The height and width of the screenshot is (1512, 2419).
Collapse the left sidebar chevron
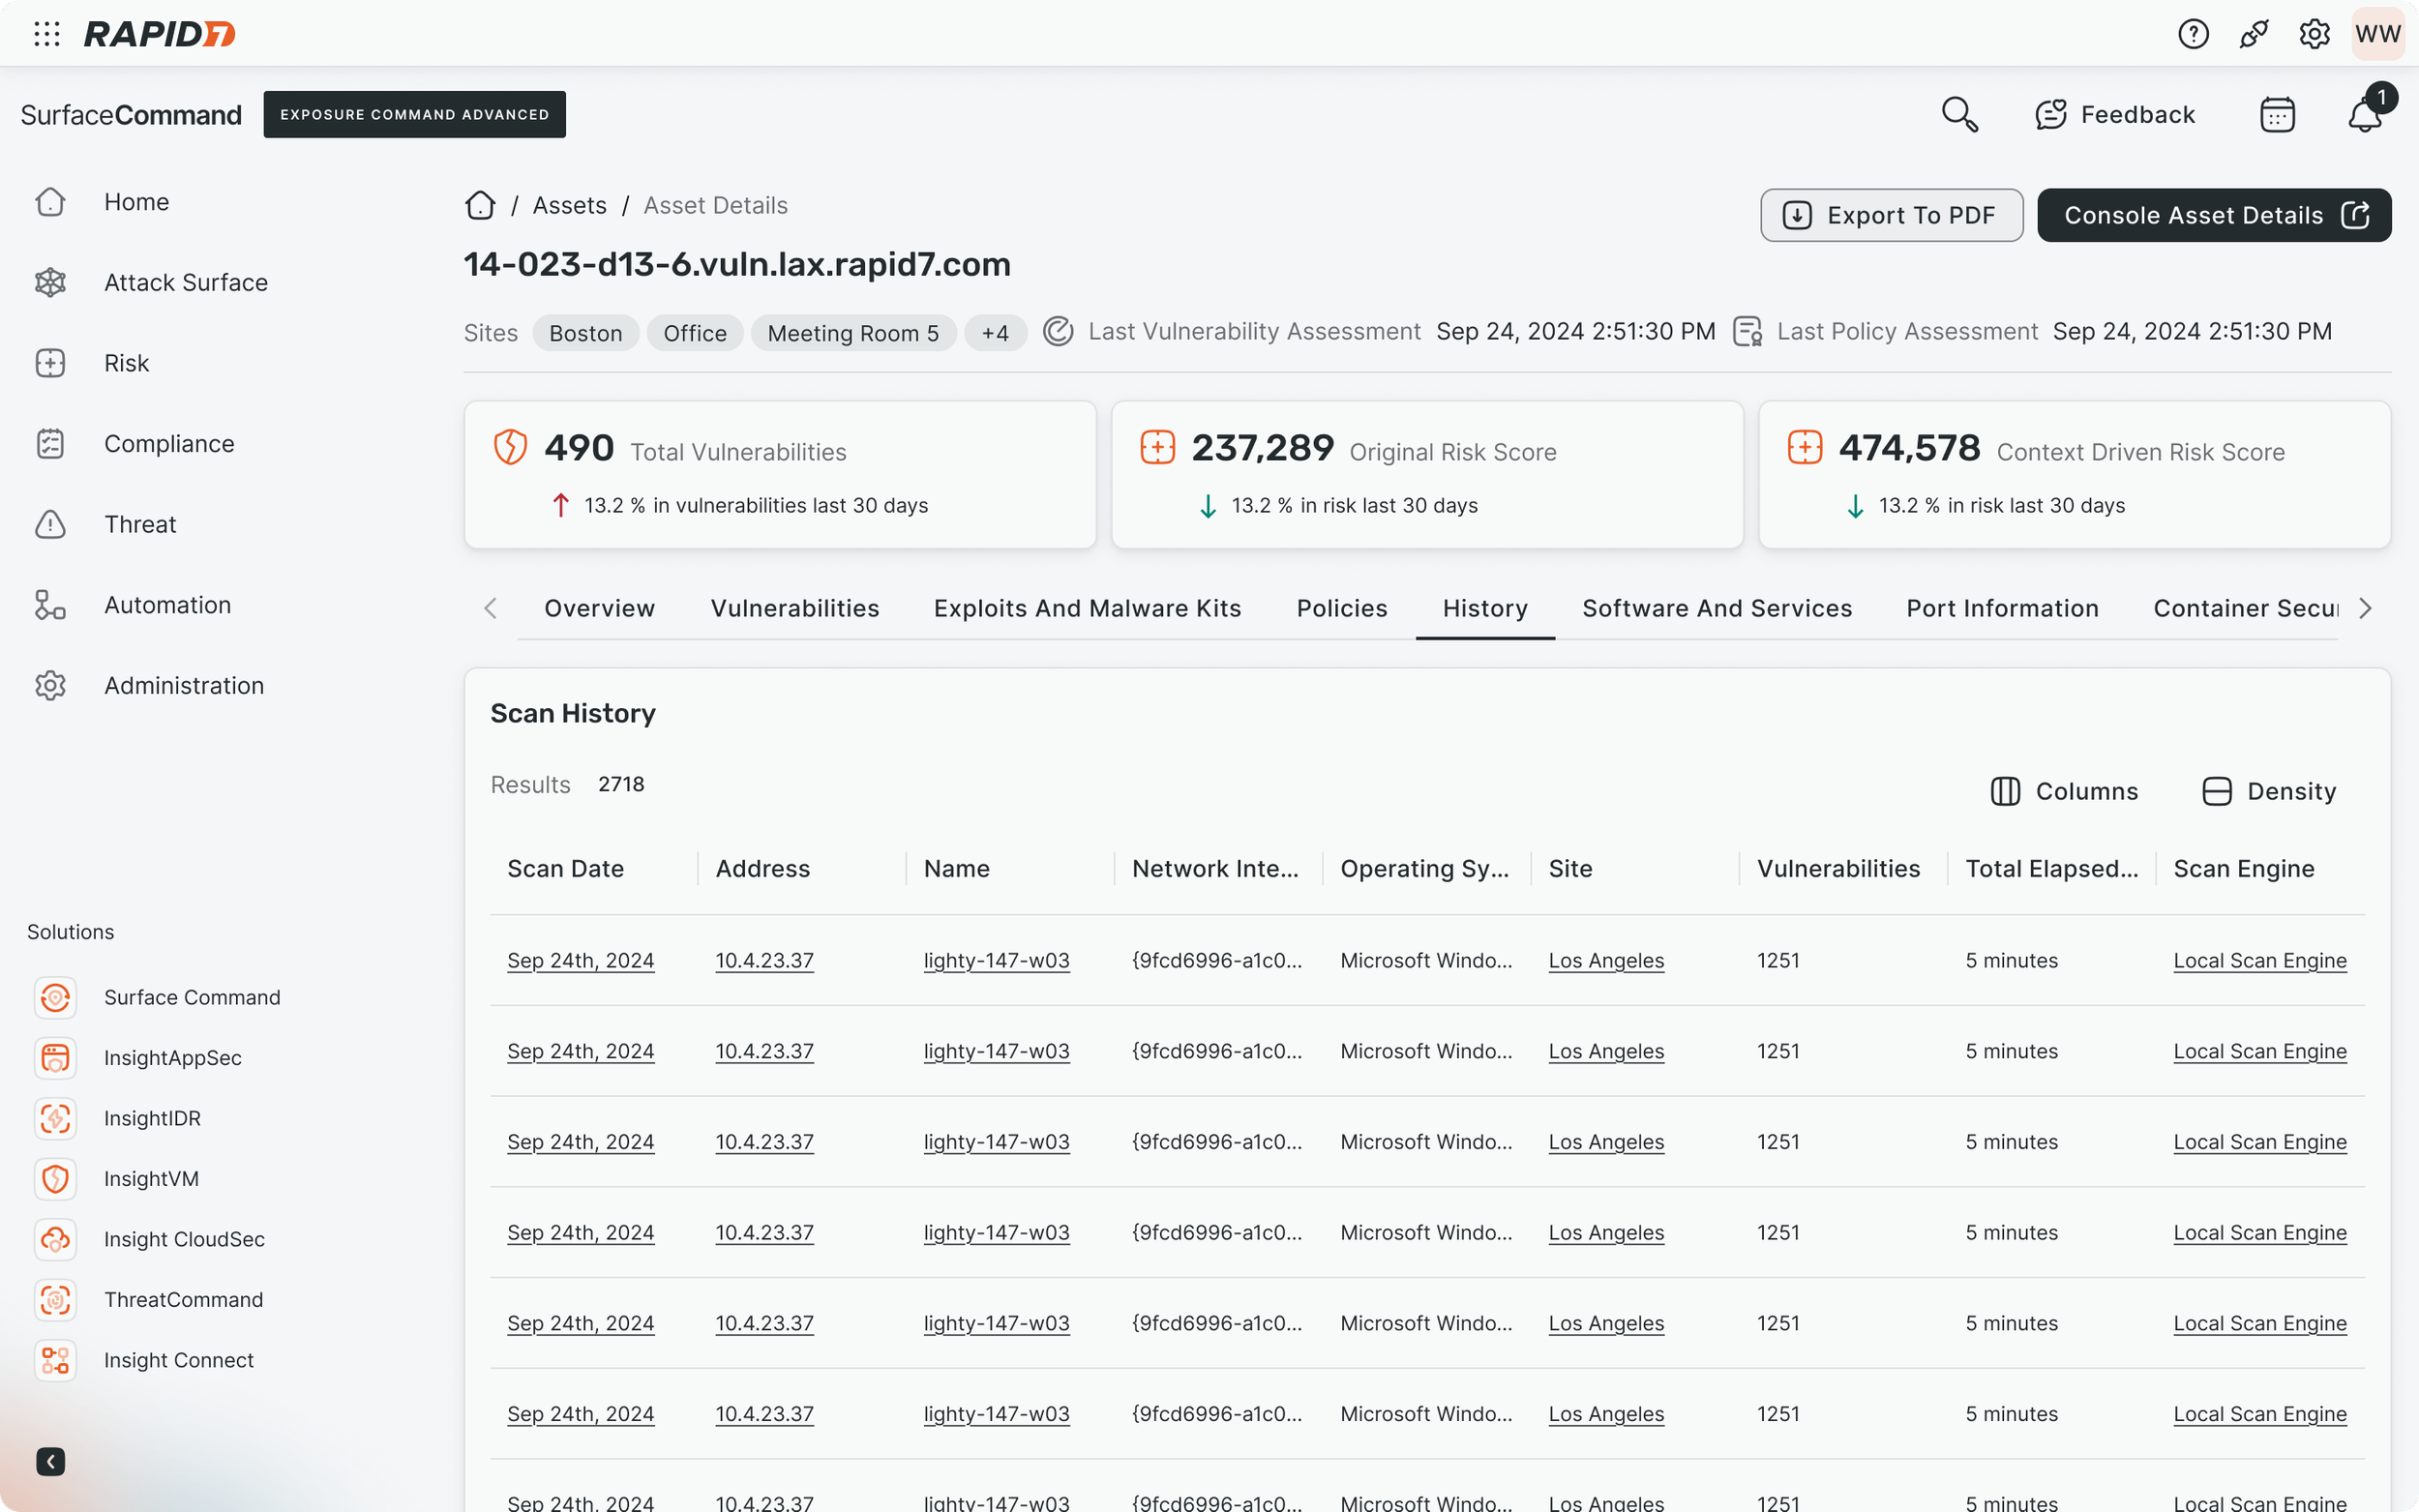51,1461
